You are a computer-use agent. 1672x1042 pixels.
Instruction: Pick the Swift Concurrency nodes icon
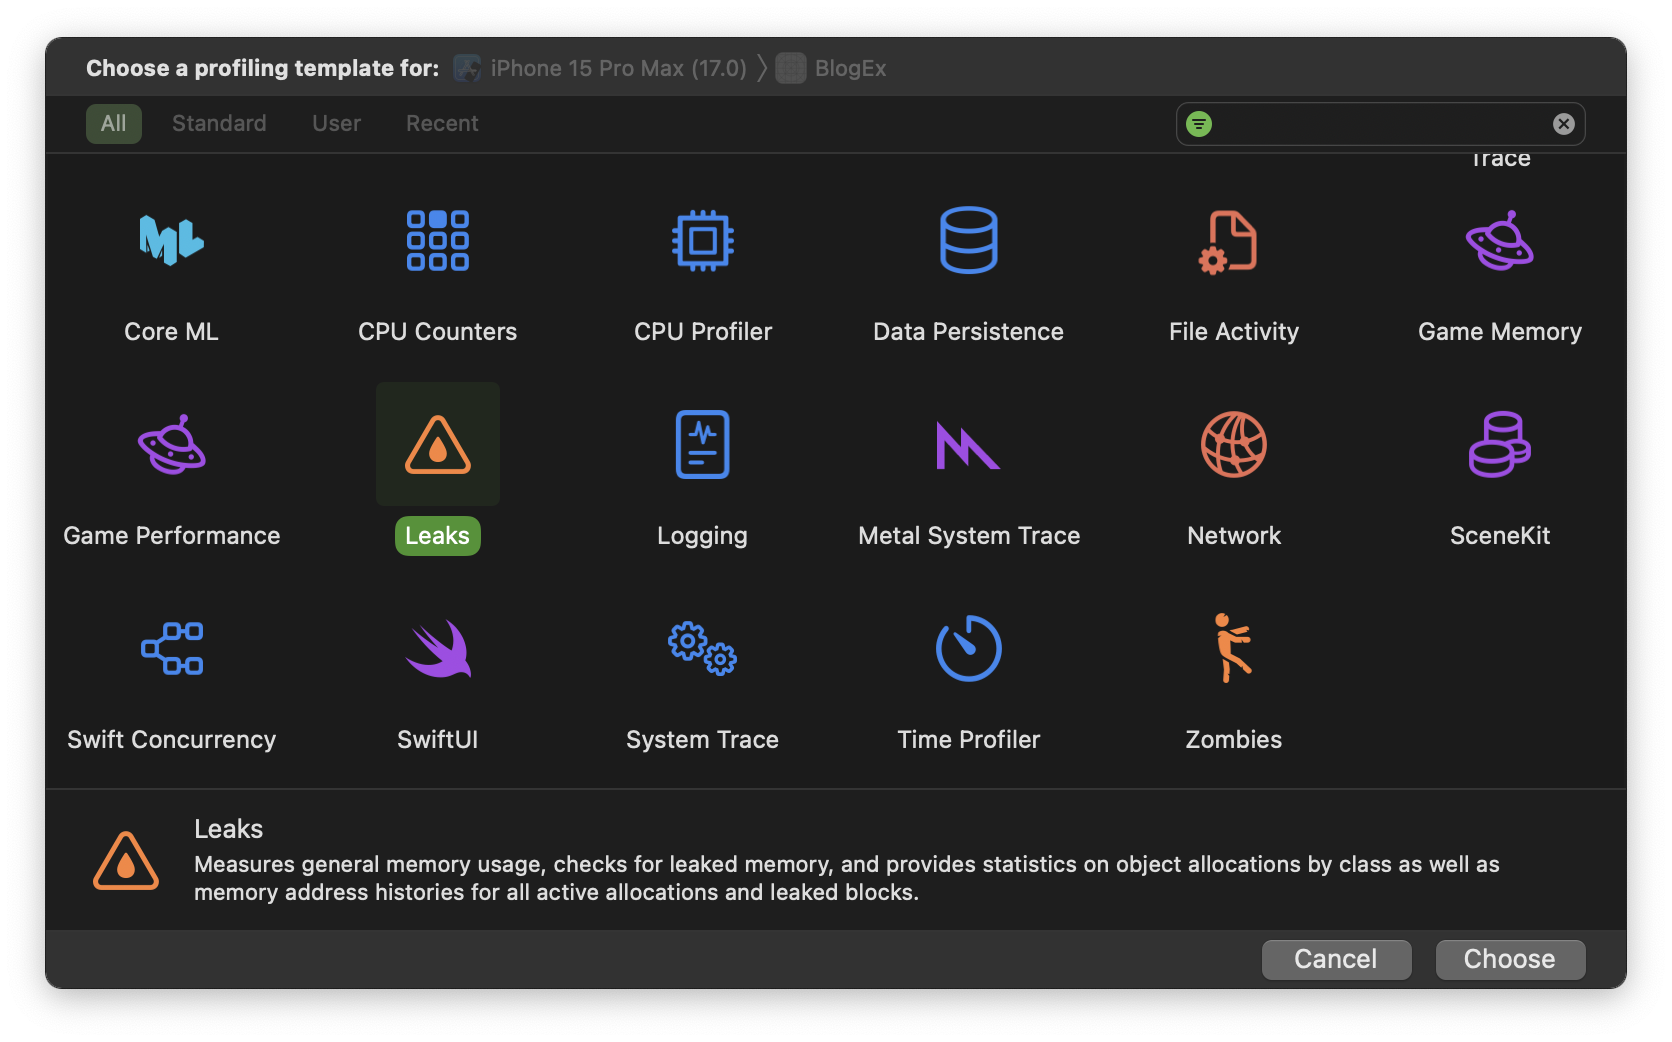(172, 648)
